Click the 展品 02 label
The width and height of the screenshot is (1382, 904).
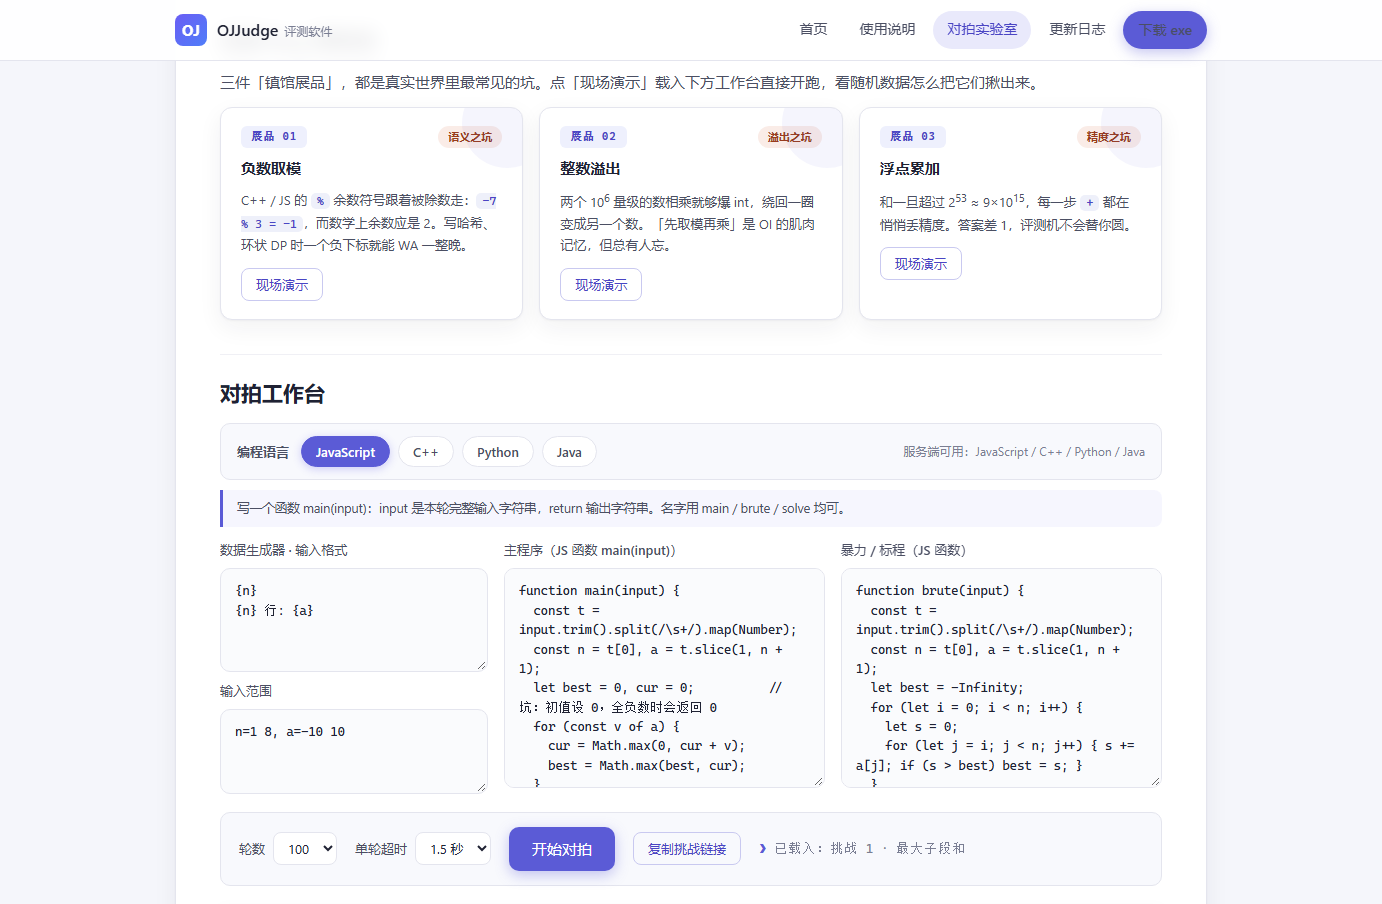(593, 136)
